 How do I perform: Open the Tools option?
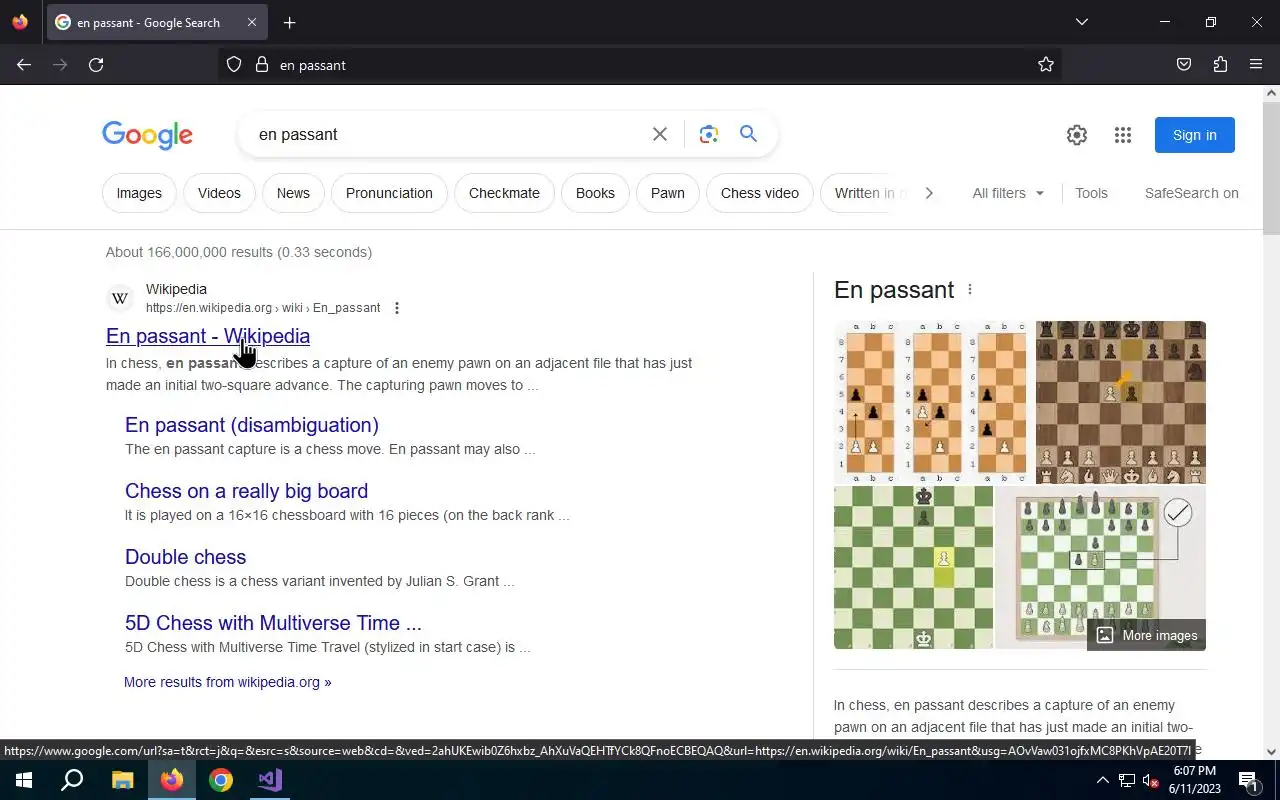(x=1091, y=193)
